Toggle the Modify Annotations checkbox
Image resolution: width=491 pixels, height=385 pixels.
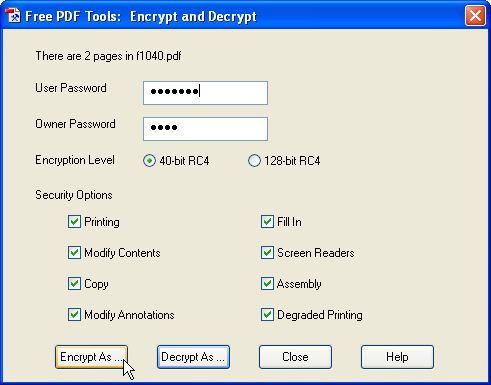pos(74,315)
